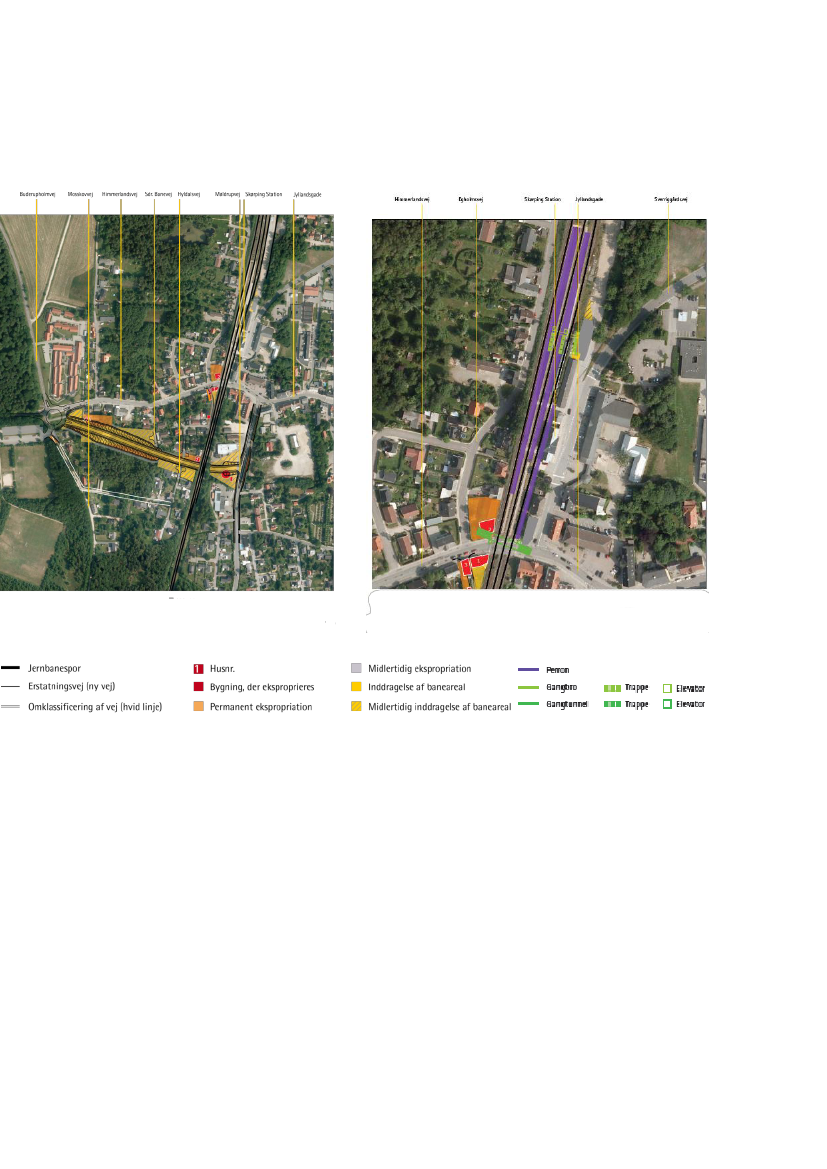Click the Sdr. Banevej street label

pyautogui.click(x=158, y=194)
